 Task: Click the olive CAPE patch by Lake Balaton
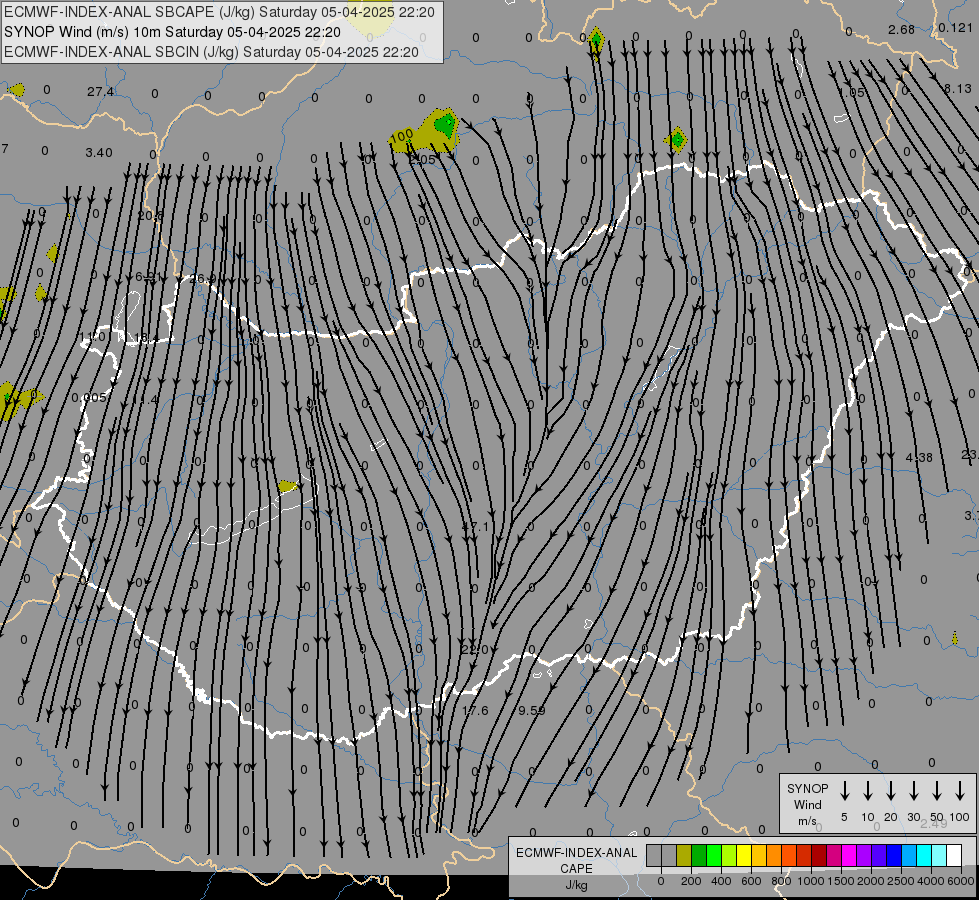click(288, 486)
